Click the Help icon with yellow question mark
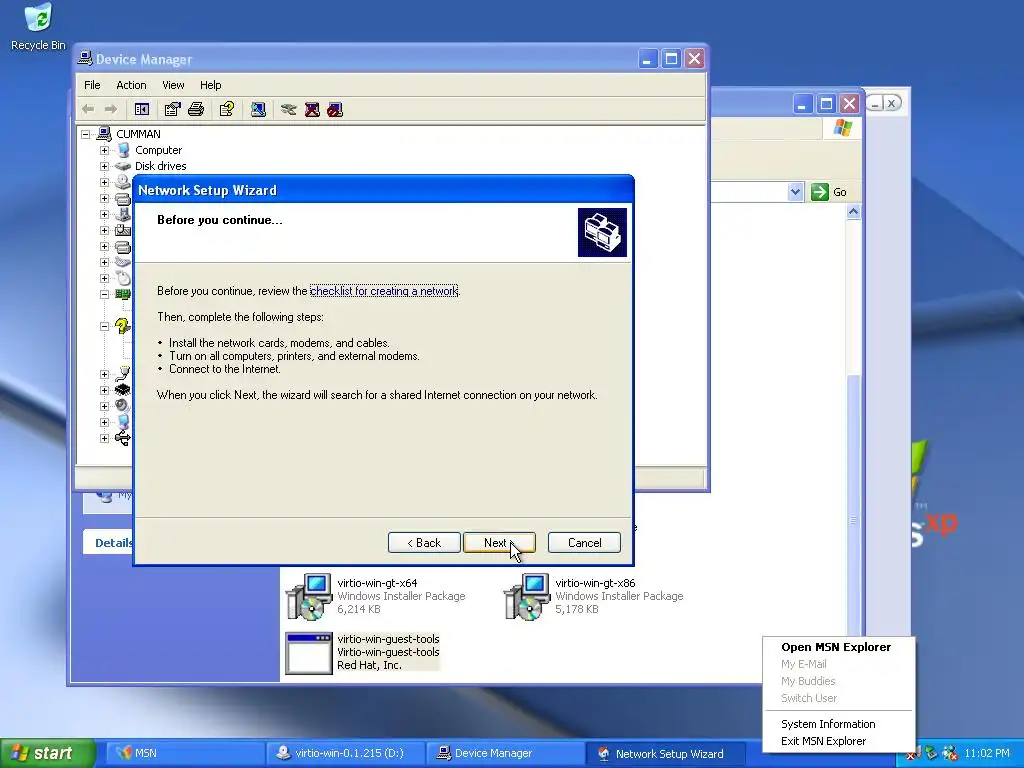The width and height of the screenshot is (1024, 768). [227, 109]
